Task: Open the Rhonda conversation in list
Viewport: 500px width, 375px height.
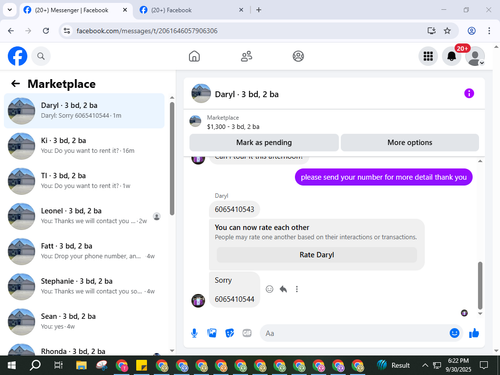Action: (x=84, y=348)
